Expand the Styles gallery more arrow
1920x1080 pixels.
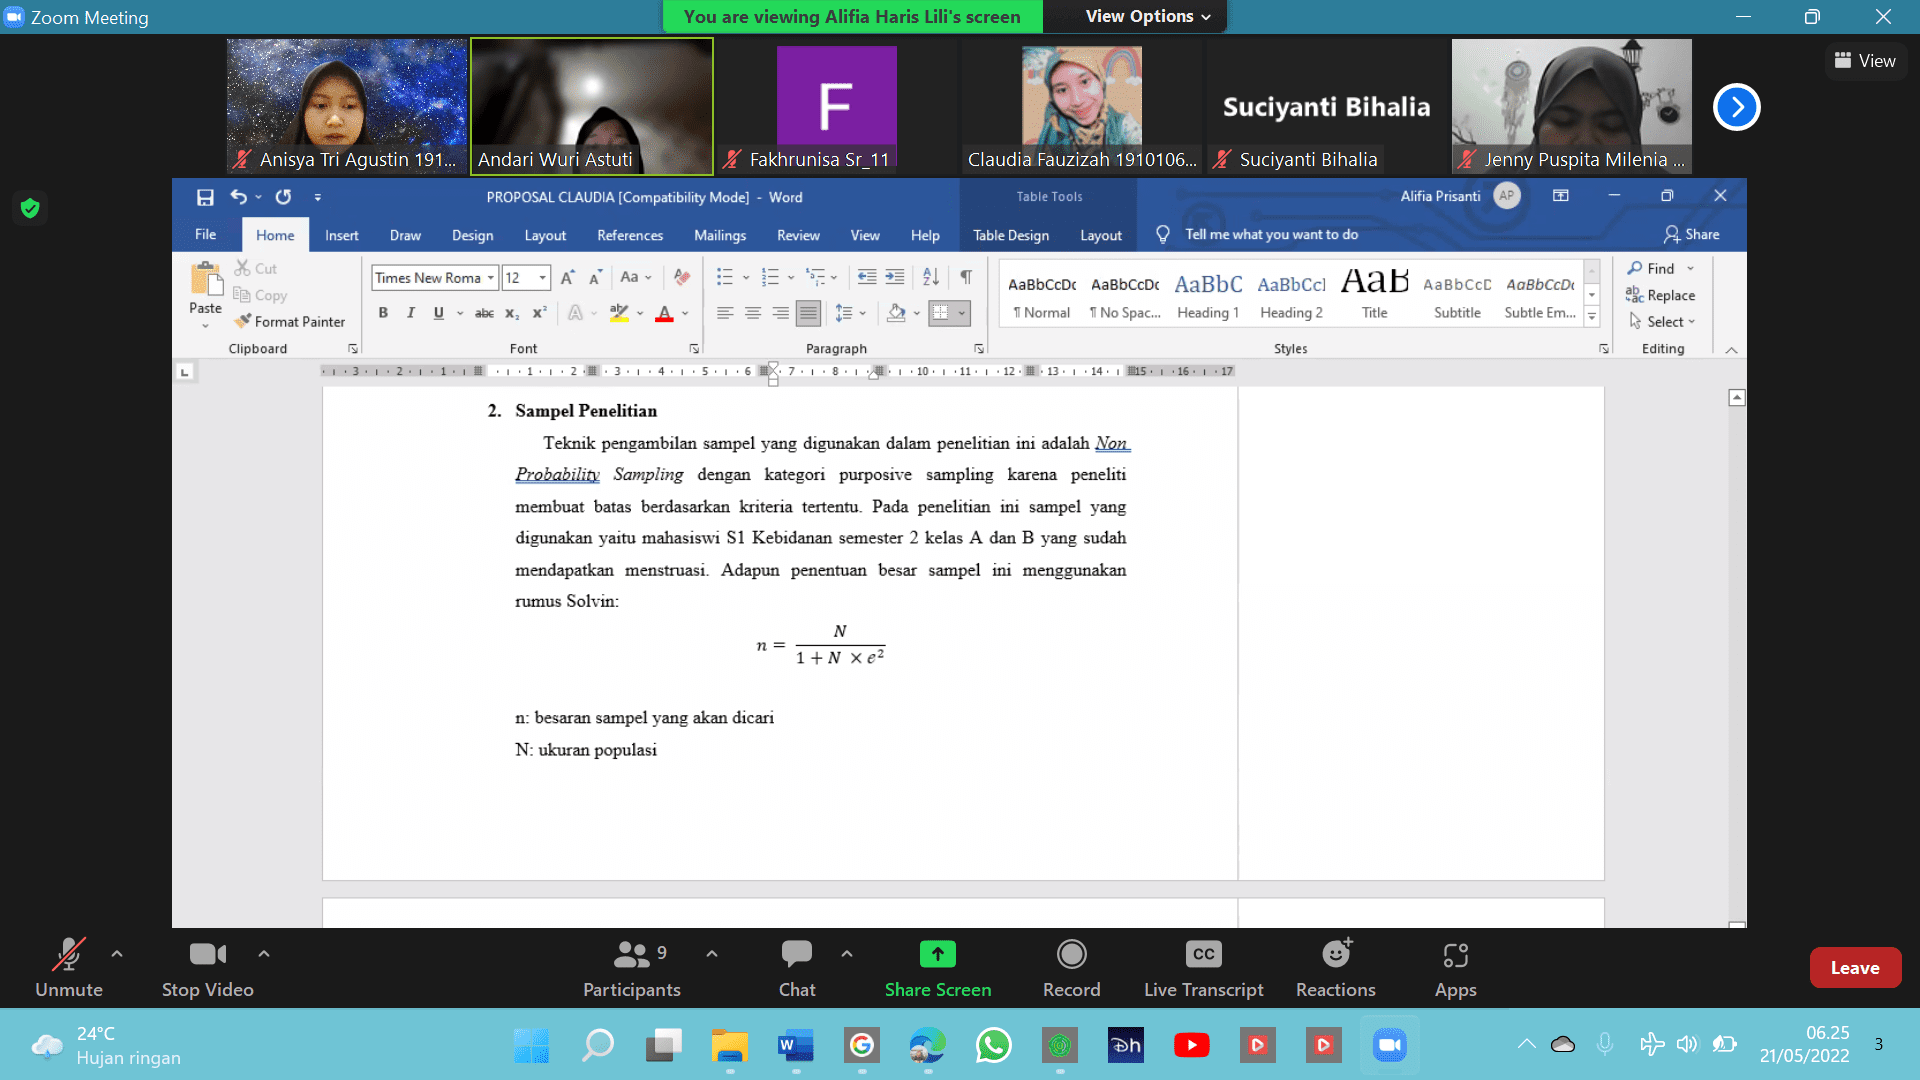pos(1592,317)
